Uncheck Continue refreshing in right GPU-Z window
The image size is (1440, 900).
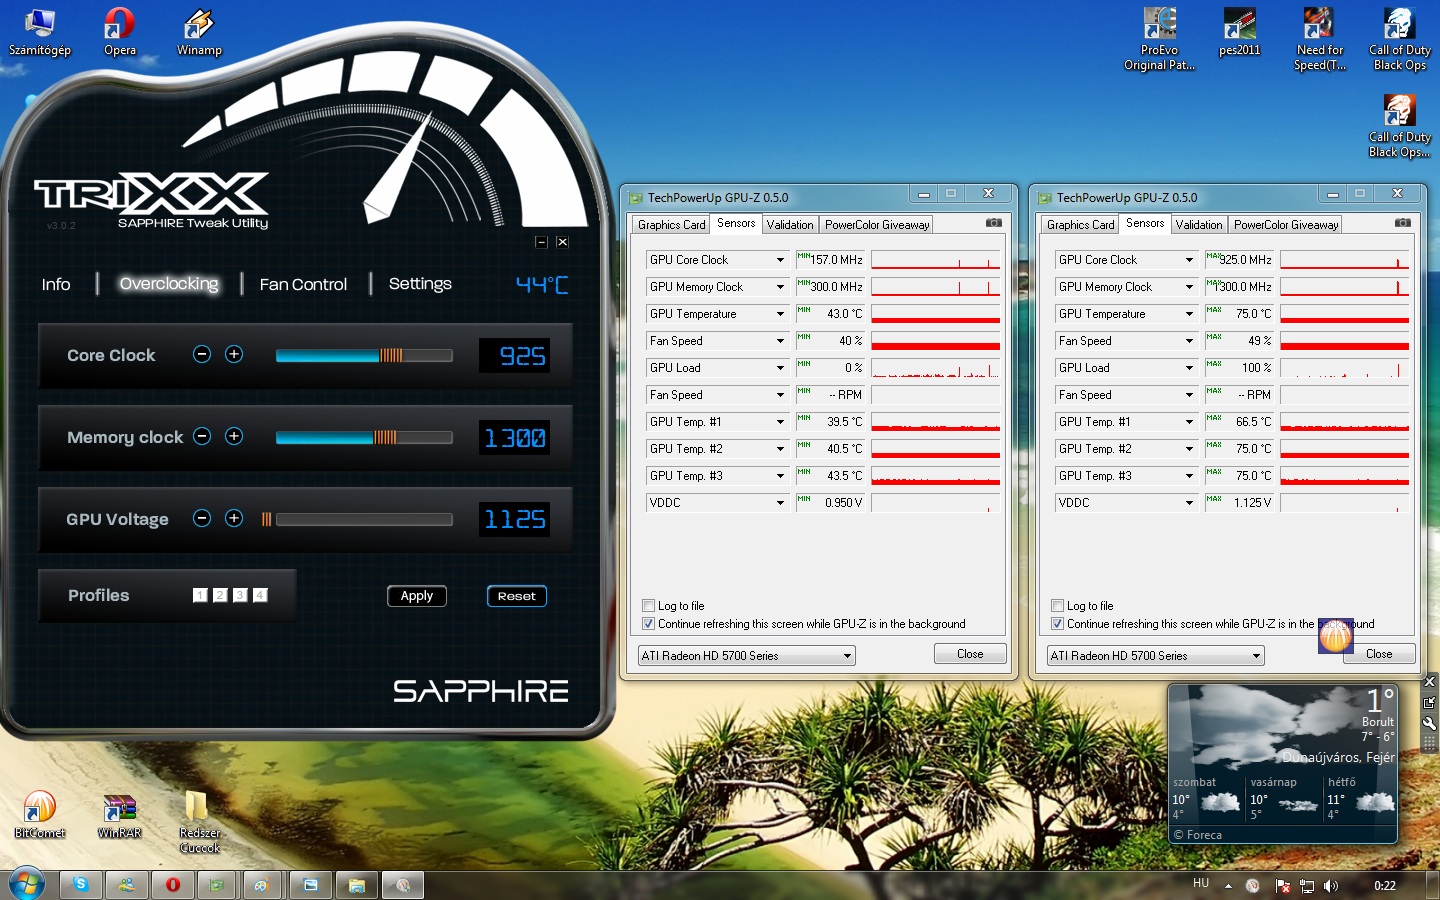pos(1057,624)
